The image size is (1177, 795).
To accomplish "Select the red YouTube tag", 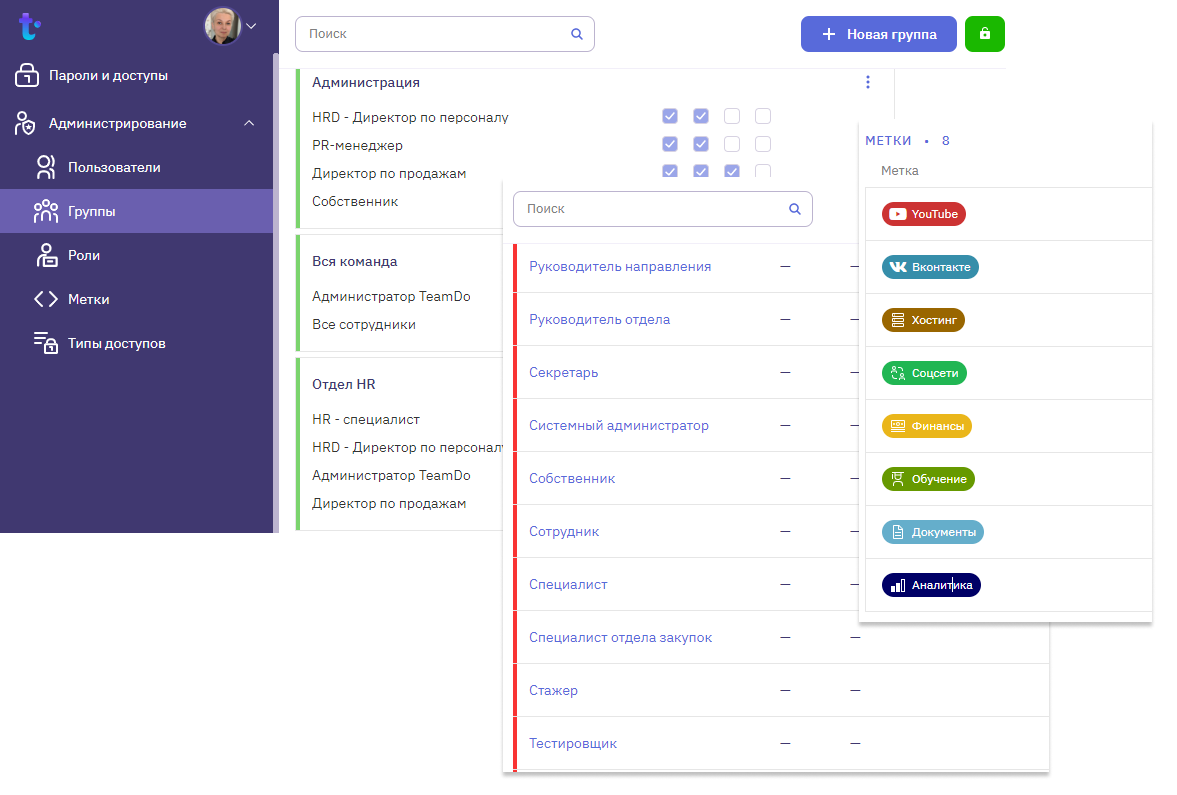I will 923,214.
